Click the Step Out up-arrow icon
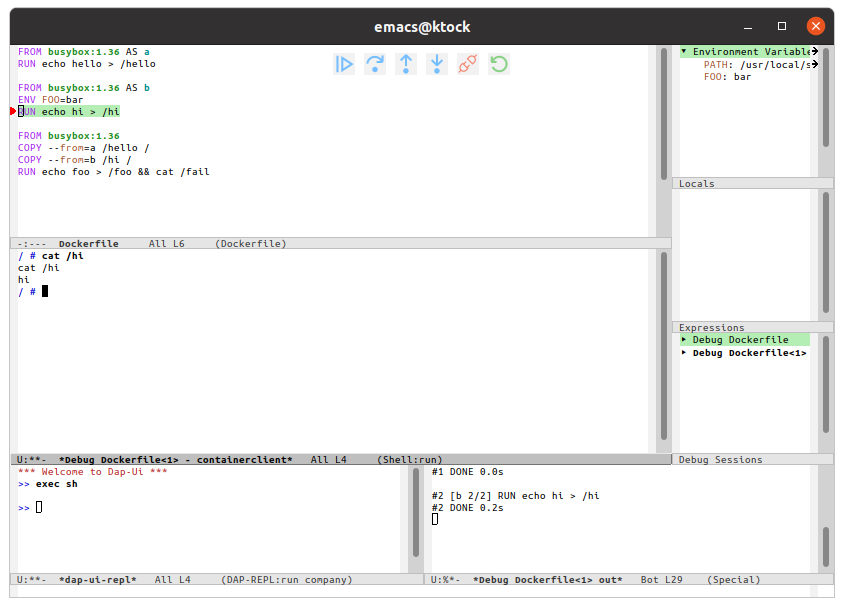This screenshot has width=844, height=607. coord(406,64)
